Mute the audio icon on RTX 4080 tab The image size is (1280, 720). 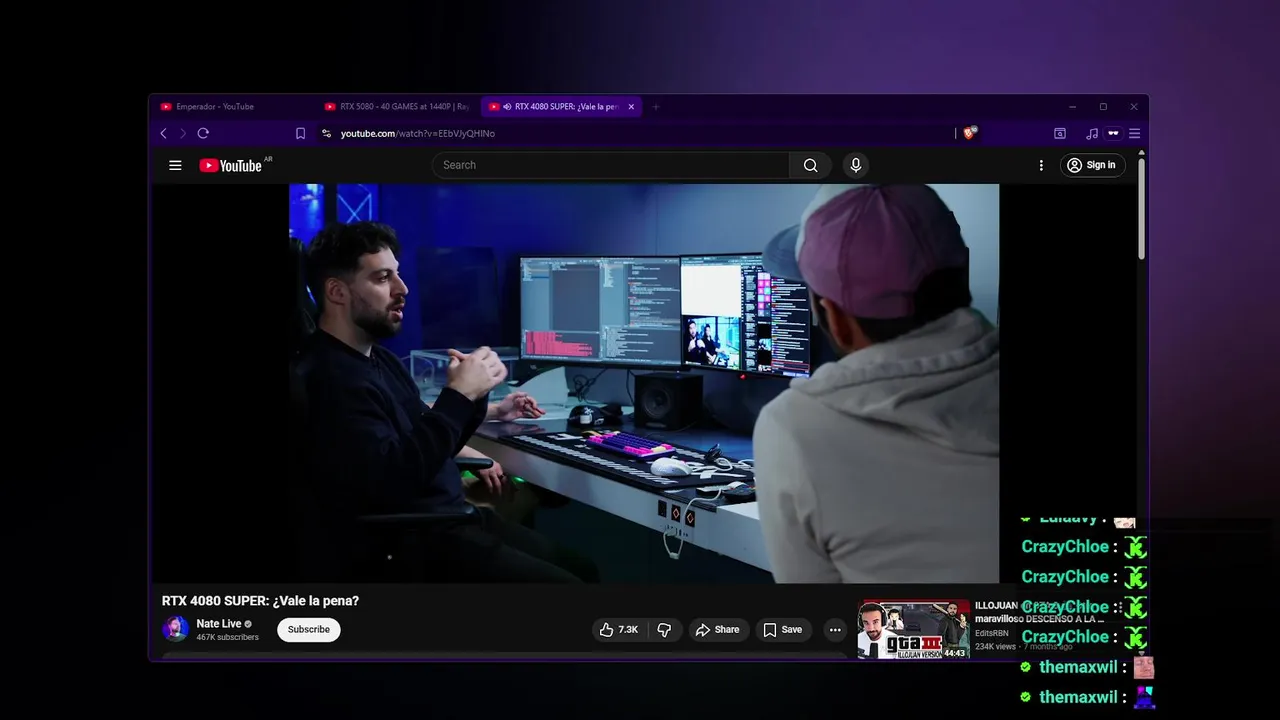(x=508, y=107)
